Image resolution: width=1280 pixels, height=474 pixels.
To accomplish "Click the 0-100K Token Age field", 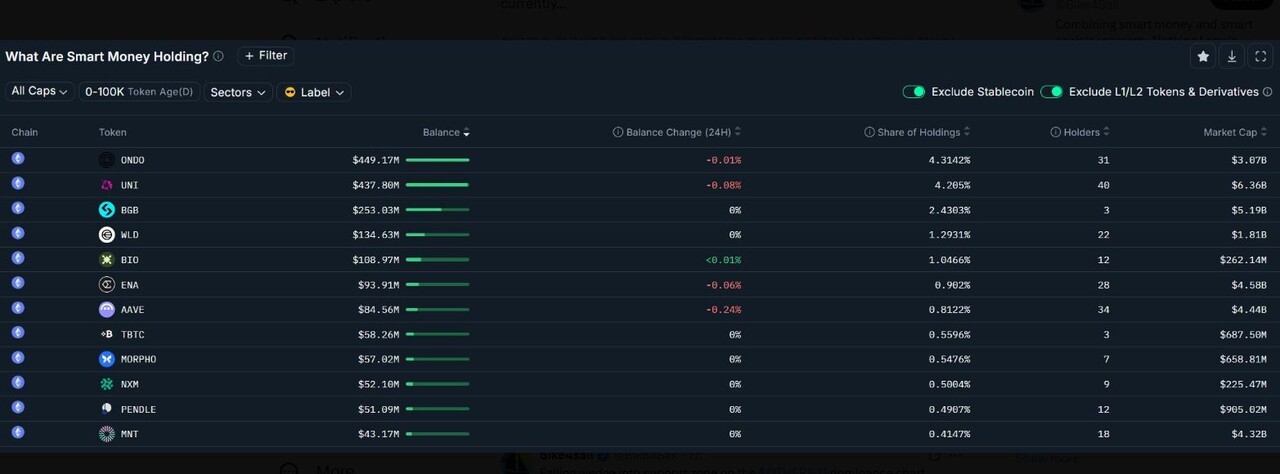I will (x=139, y=92).
